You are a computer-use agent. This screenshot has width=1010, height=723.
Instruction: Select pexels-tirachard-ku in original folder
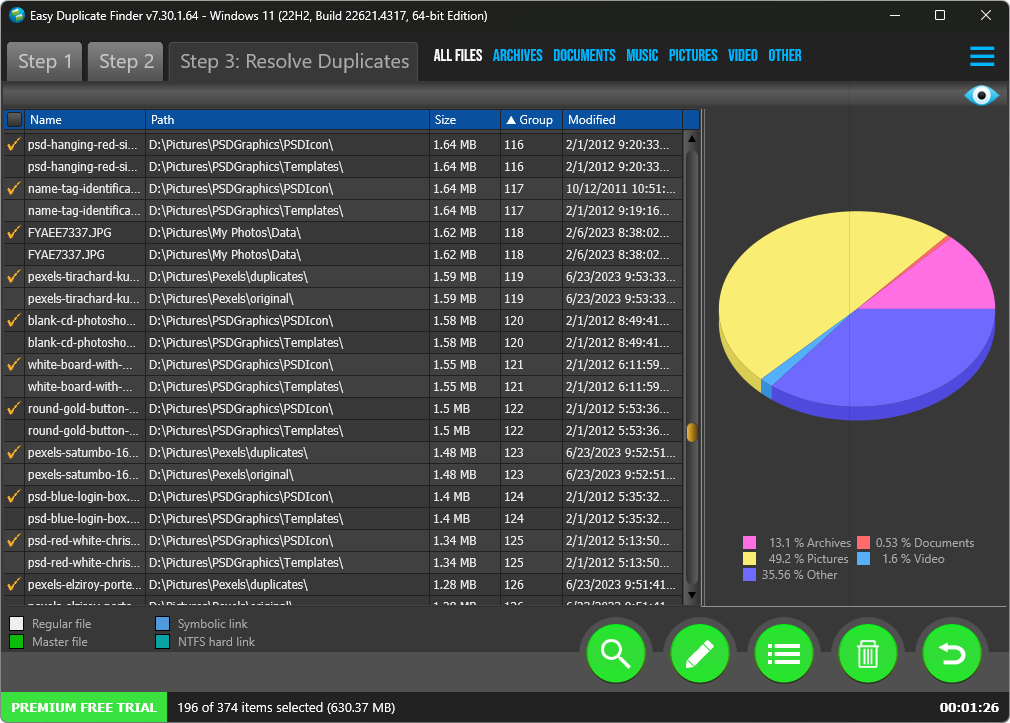tap(343, 298)
